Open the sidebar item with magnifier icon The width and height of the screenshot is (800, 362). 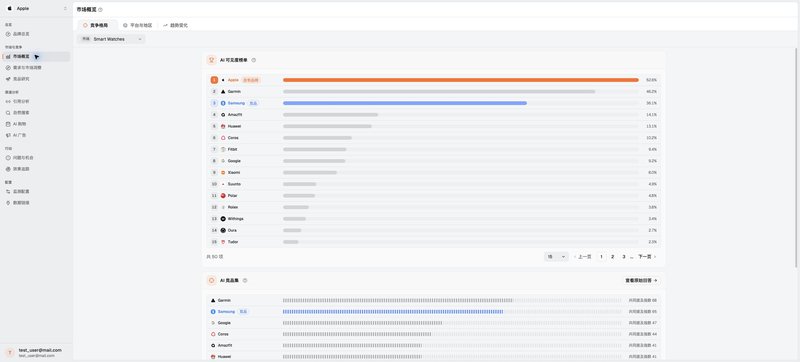(x=36, y=113)
